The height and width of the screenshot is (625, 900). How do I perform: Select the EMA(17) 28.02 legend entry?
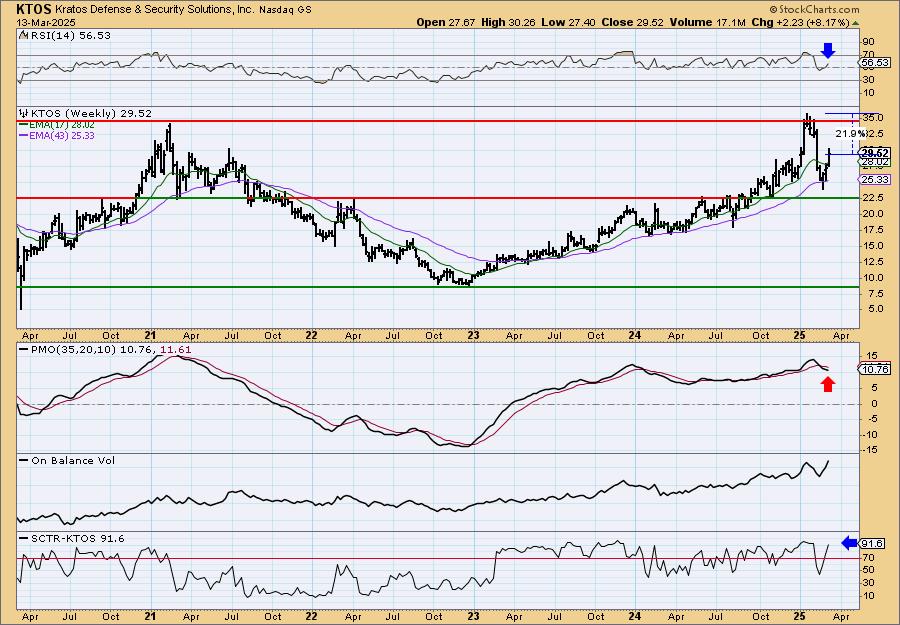click(x=57, y=125)
